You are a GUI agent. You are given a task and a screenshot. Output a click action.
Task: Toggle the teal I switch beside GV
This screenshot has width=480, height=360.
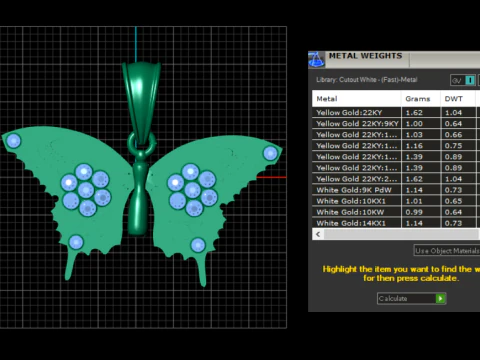[470, 80]
